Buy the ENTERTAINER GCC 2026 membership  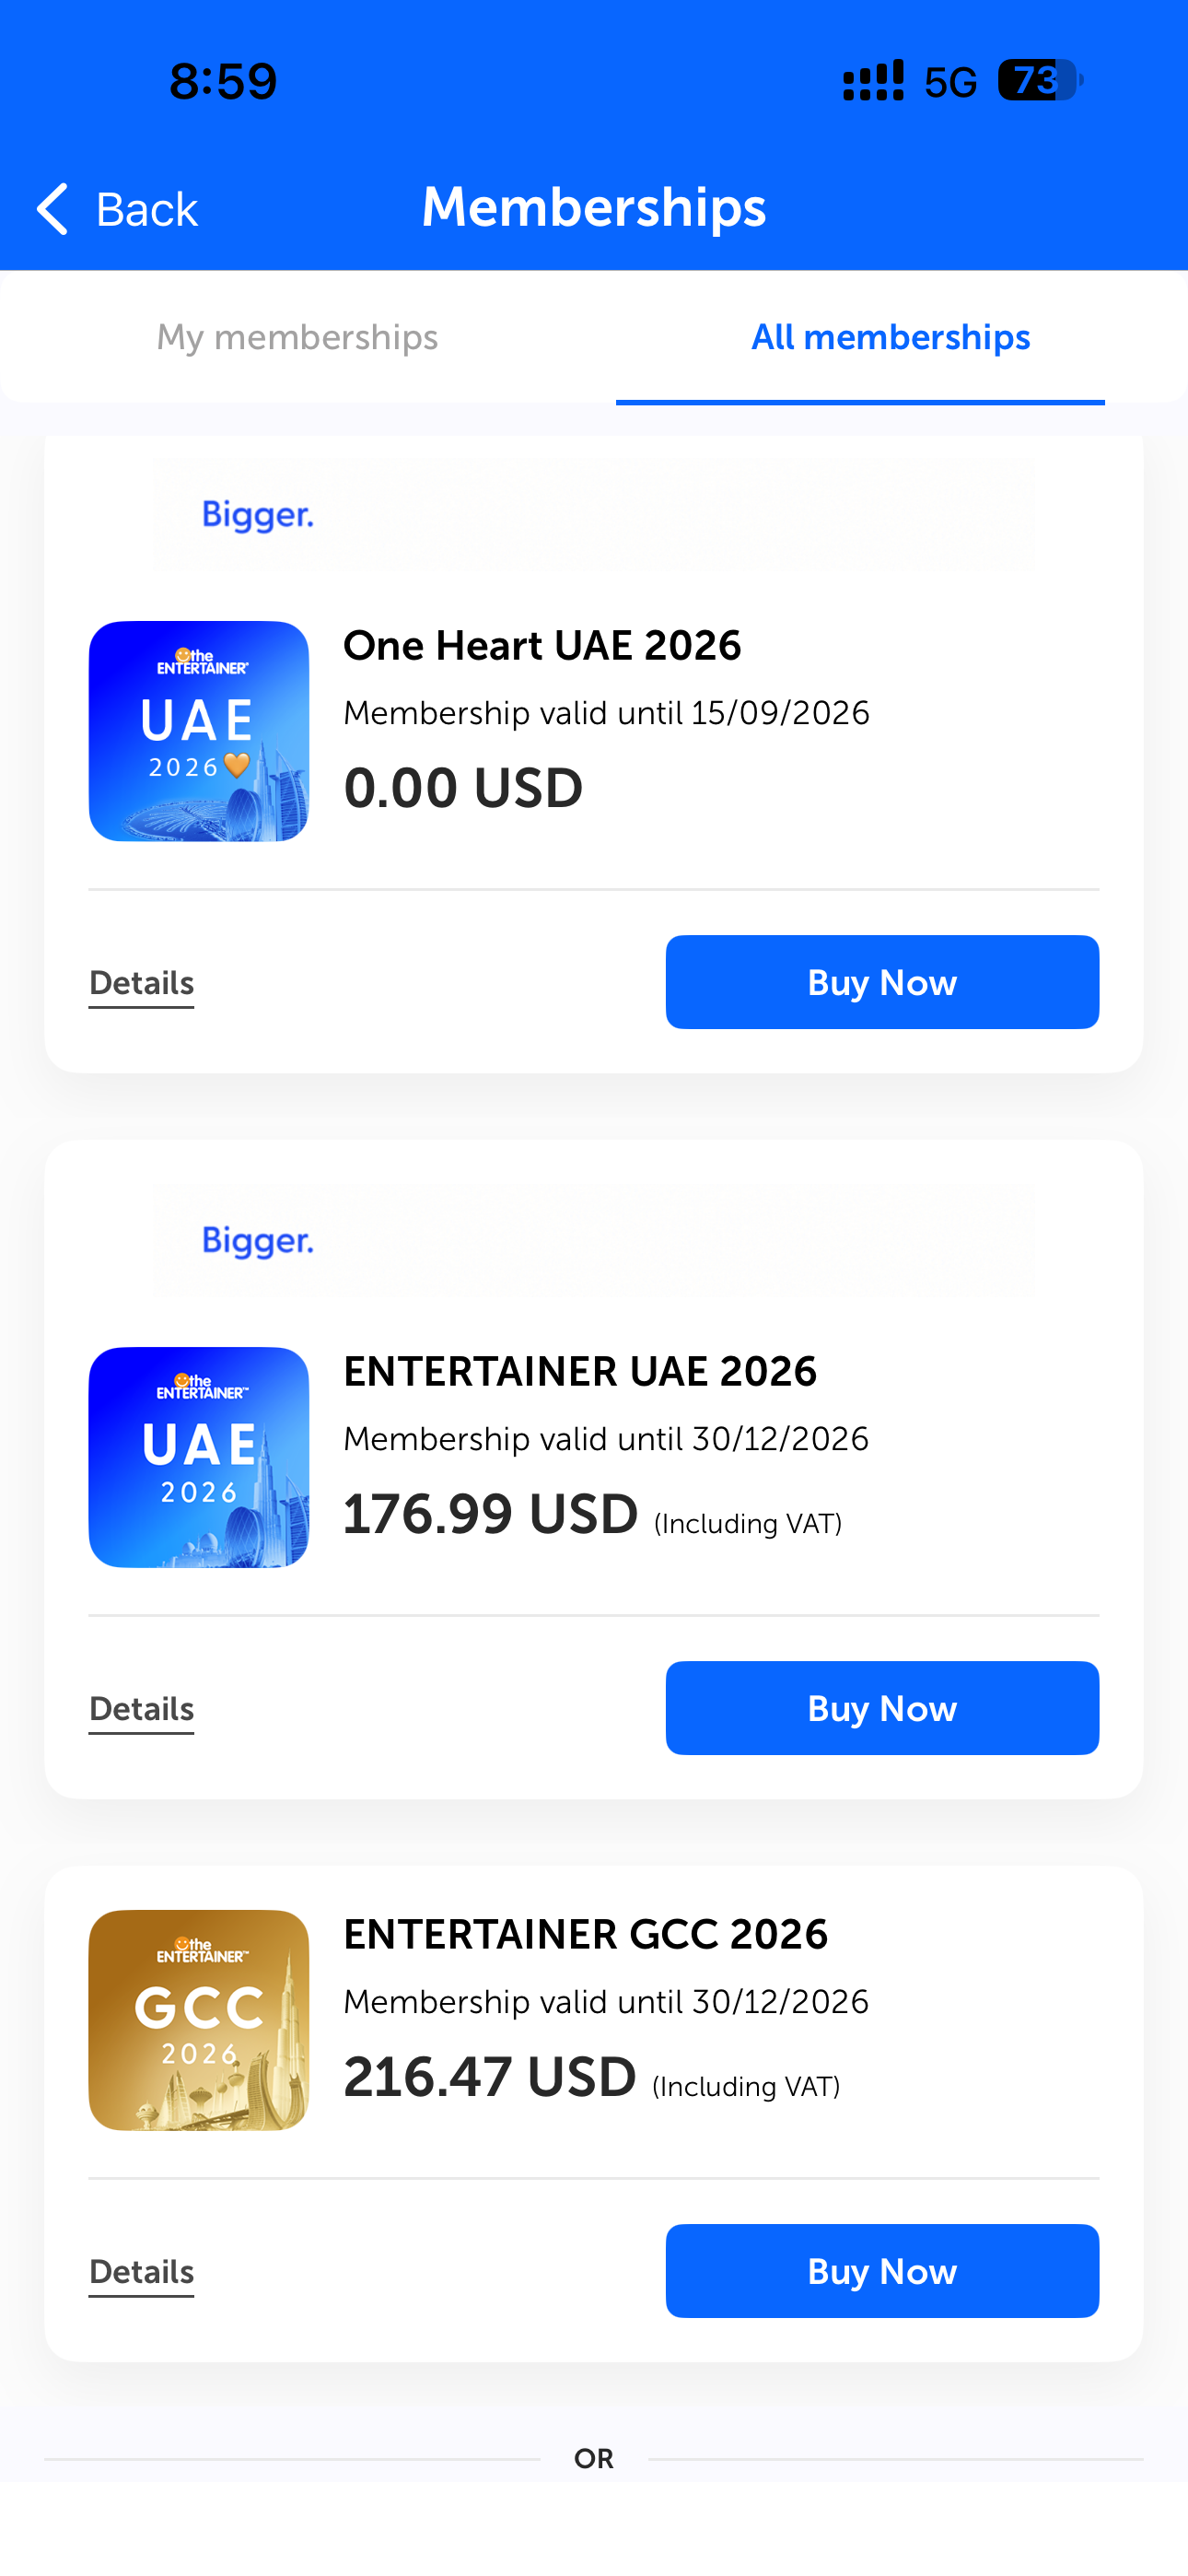coord(882,2271)
